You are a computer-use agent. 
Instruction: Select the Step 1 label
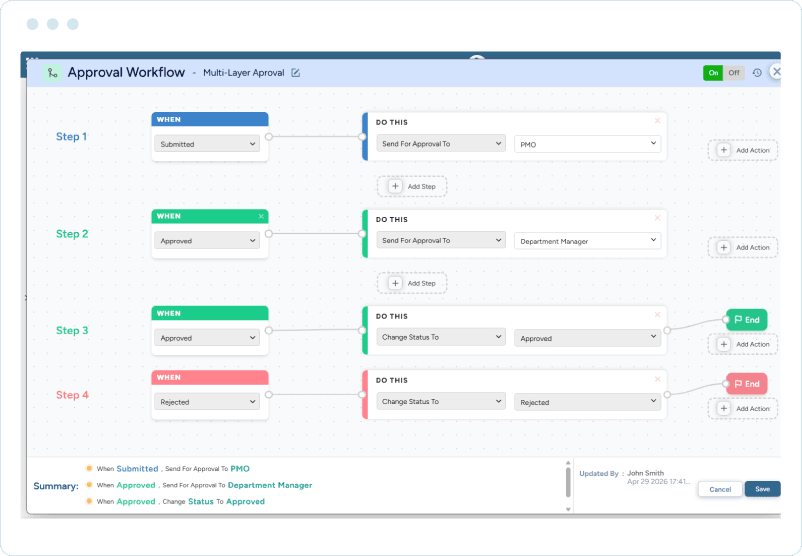click(x=71, y=137)
